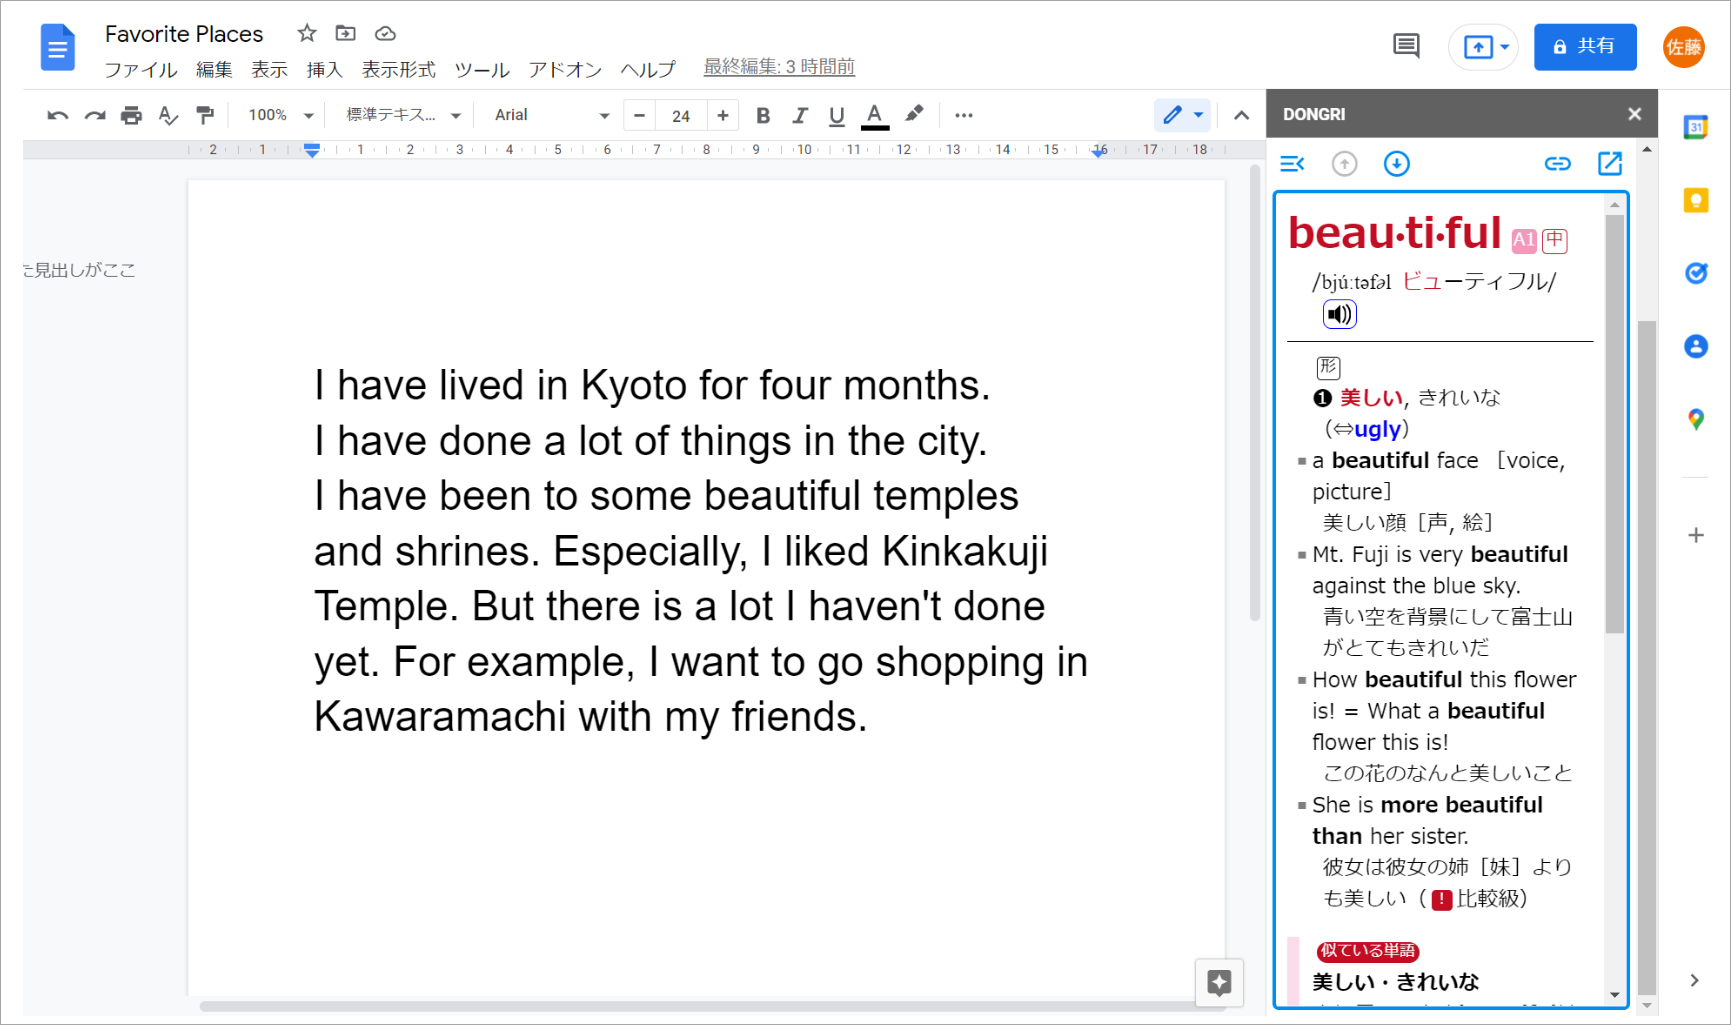Viewport: 1731px width, 1025px height.
Task: Click the Explore button
Action: (1219, 982)
